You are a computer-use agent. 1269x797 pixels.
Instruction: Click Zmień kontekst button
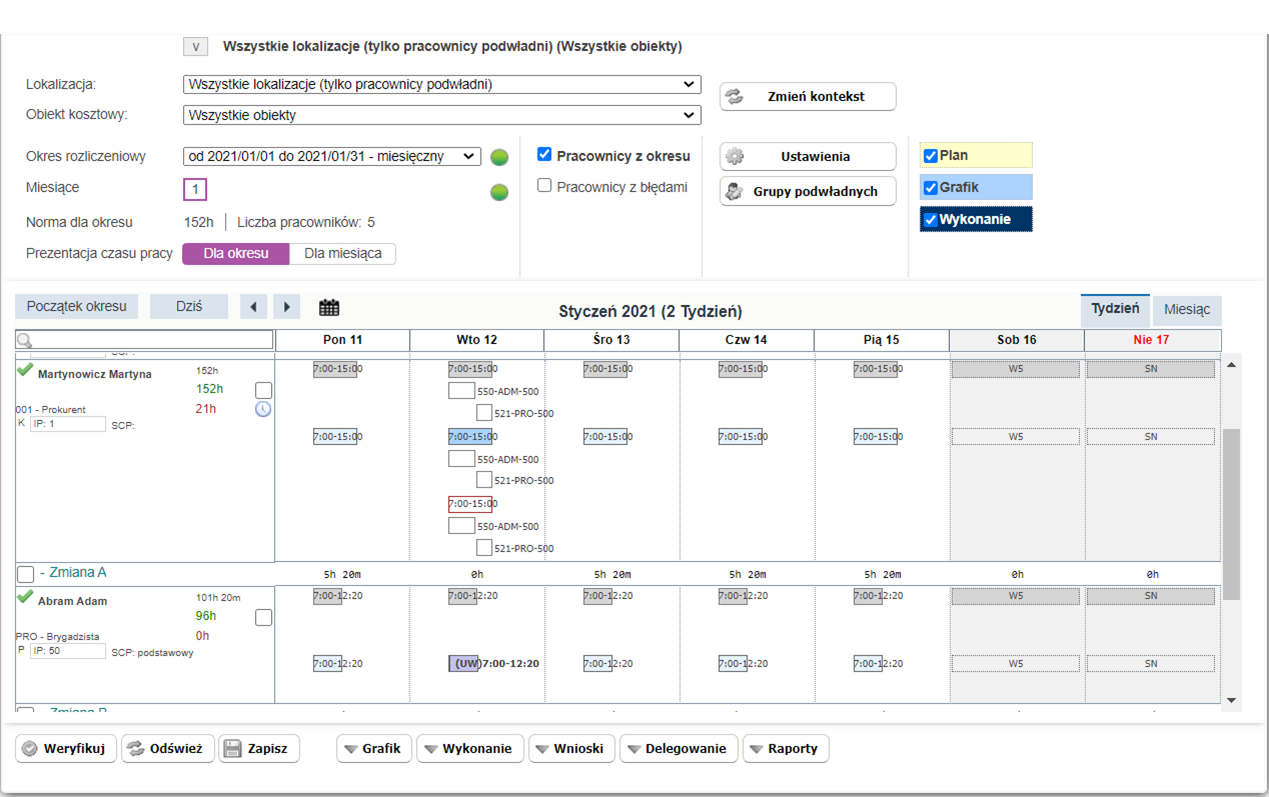click(x=808, y=97)
